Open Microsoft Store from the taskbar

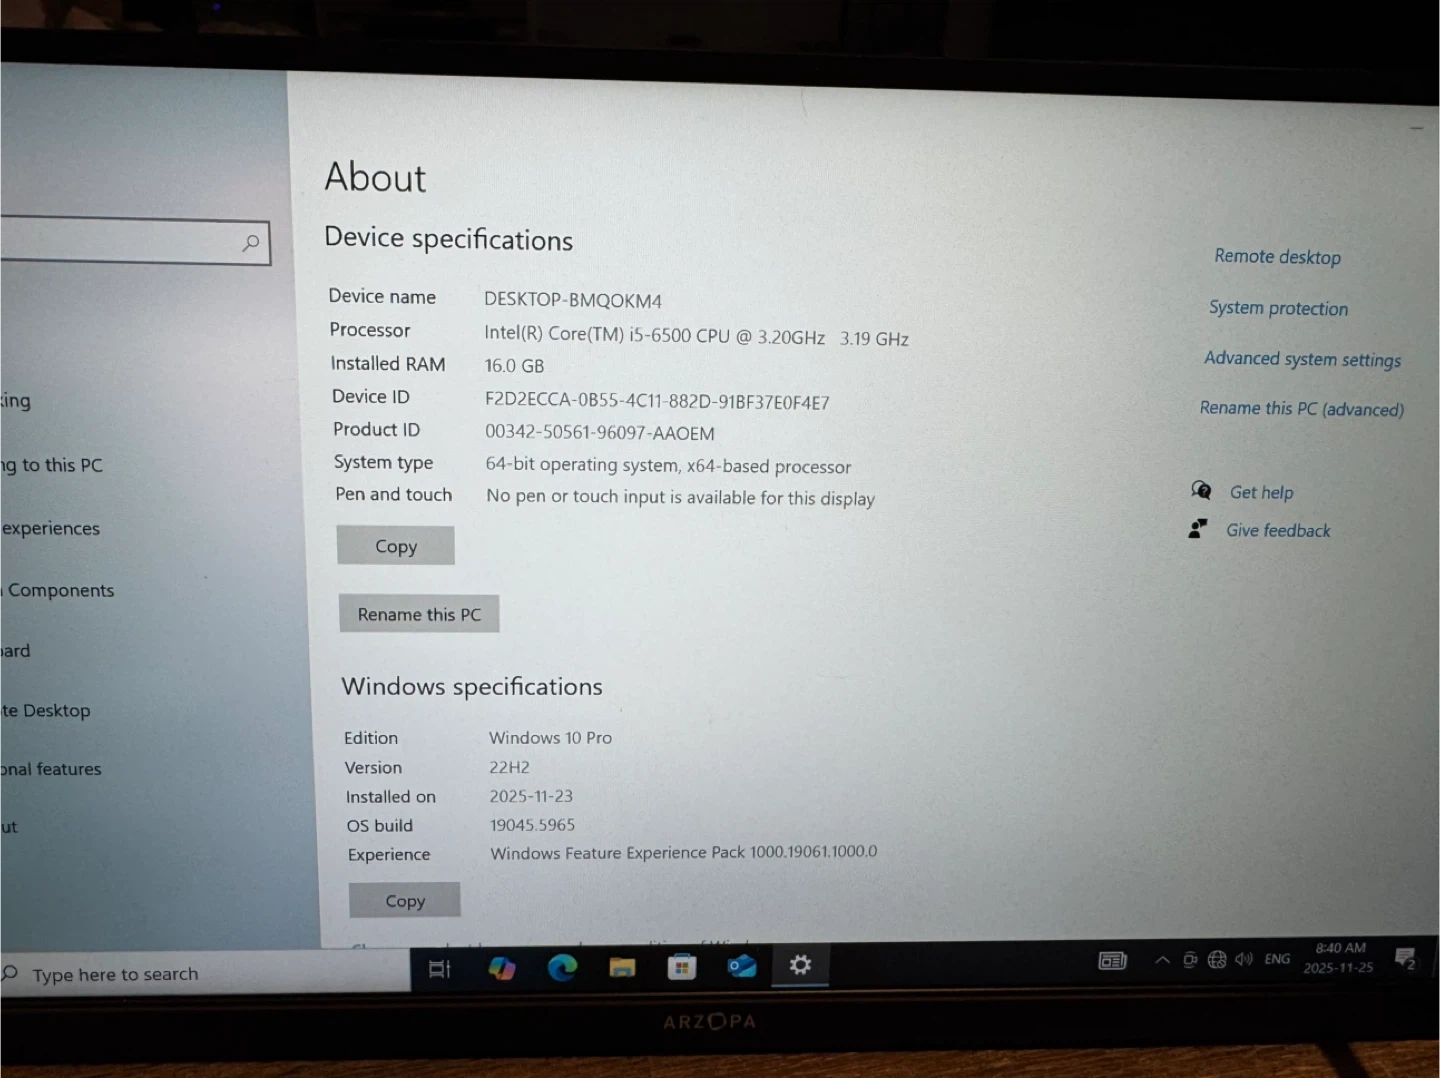(x=682, y=967)
